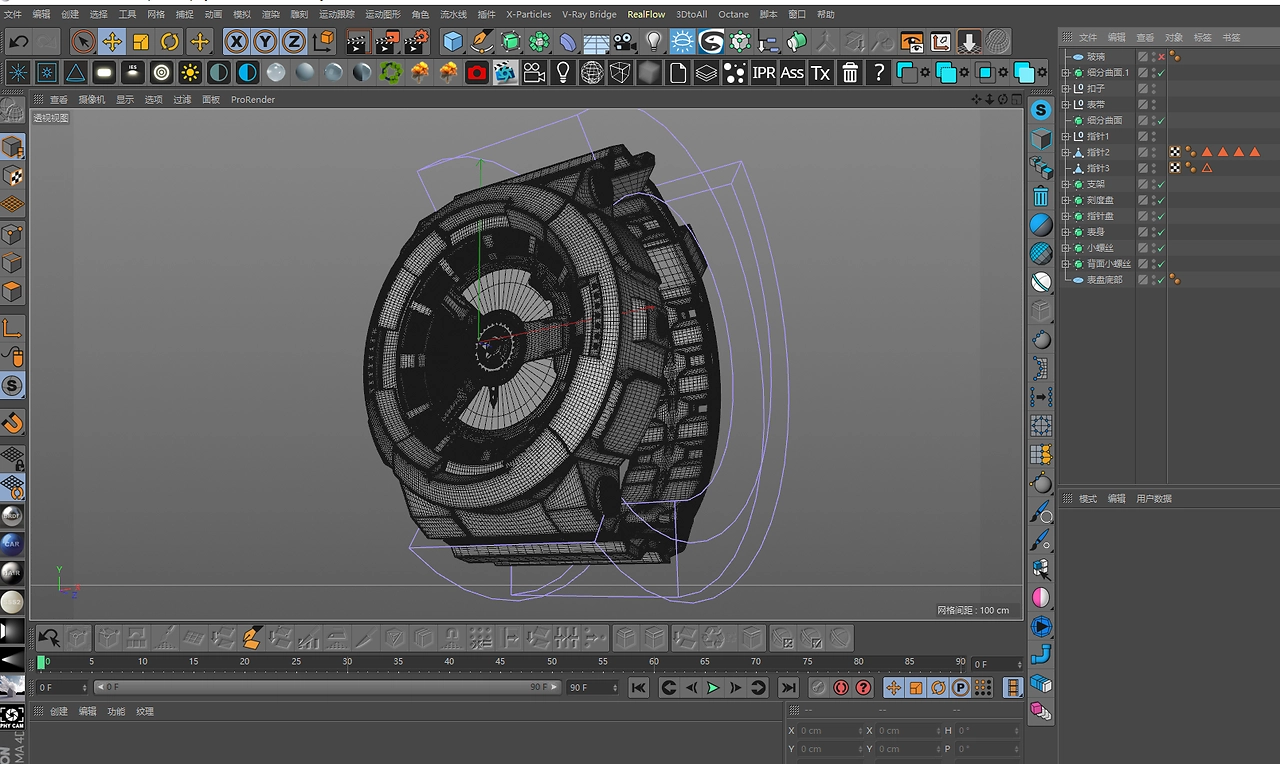Toggle the red X enable mark on 玻璃
This screenshot has width=1280, height=764.
click(1160, 57)
